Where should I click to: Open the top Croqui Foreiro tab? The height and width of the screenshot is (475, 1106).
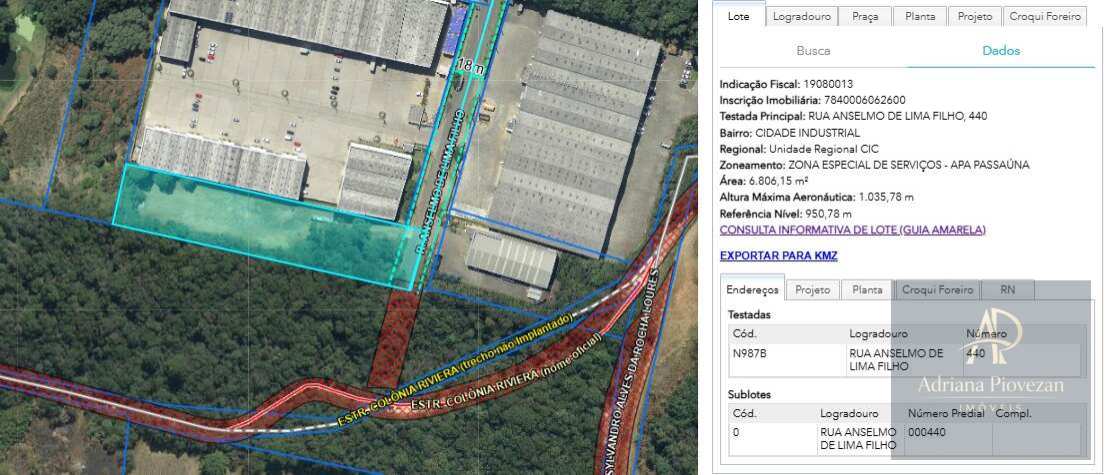1045,16
